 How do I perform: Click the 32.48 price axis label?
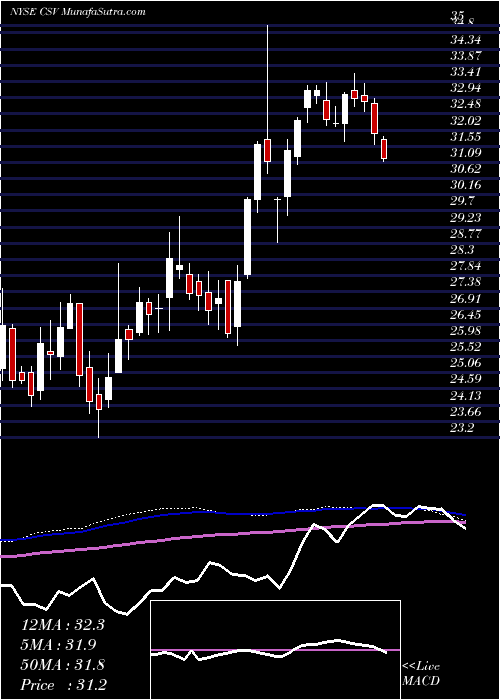(x=465, y=104)
